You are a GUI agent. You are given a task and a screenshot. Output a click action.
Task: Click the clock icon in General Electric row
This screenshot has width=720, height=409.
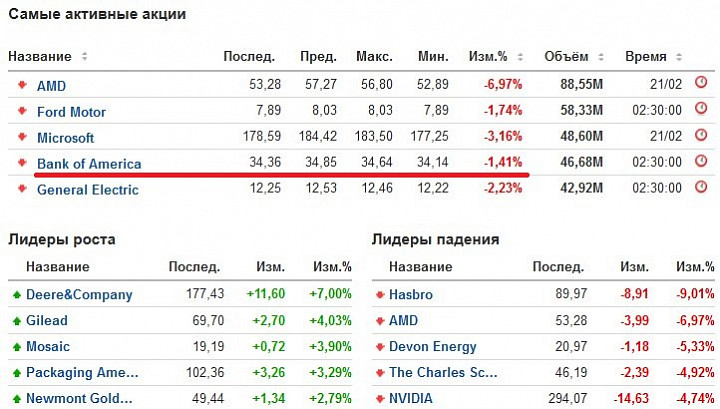pos(701,186)
